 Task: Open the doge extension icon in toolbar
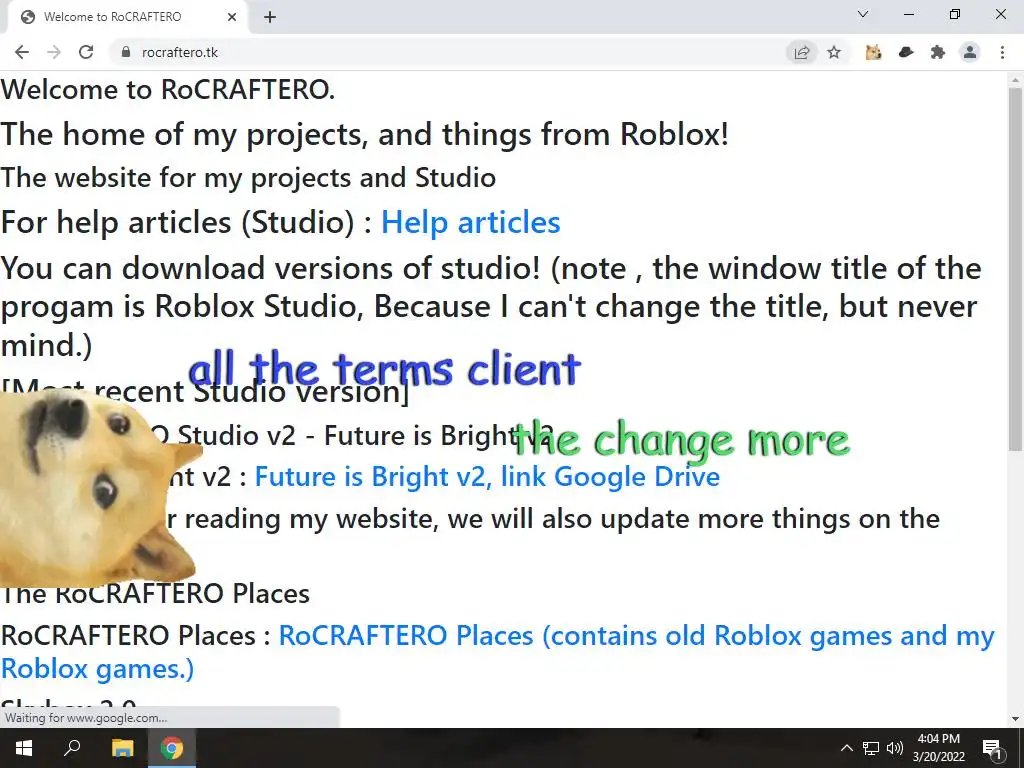click(x=873, y=52)
